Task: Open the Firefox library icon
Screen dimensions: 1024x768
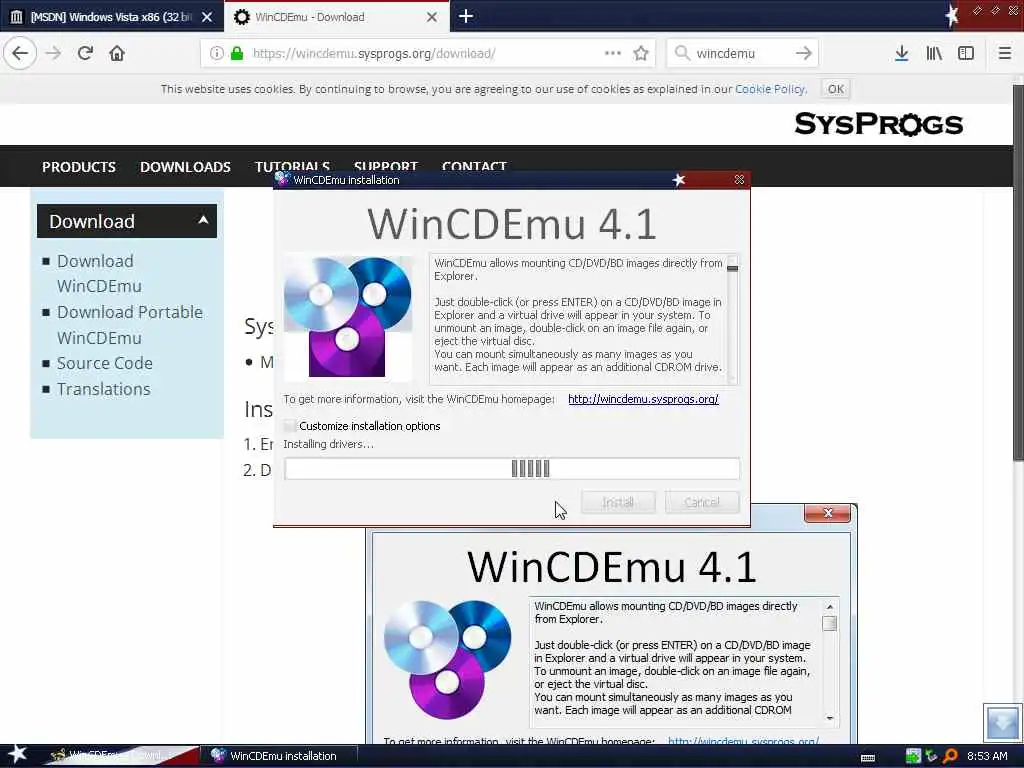Action: click(934, 53)
